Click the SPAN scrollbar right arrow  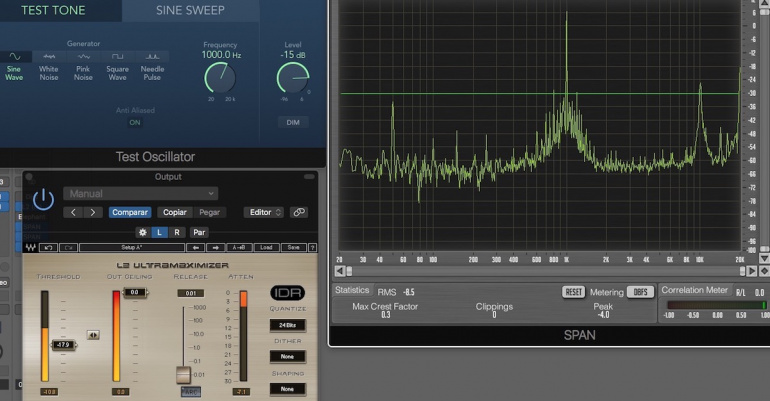752,271
